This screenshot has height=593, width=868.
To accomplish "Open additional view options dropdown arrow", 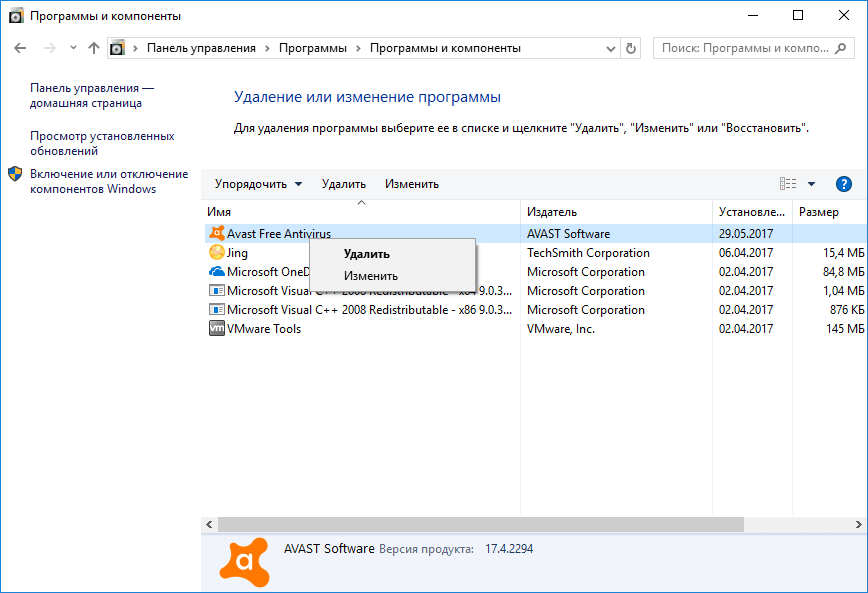I will (x=812, y=184).
